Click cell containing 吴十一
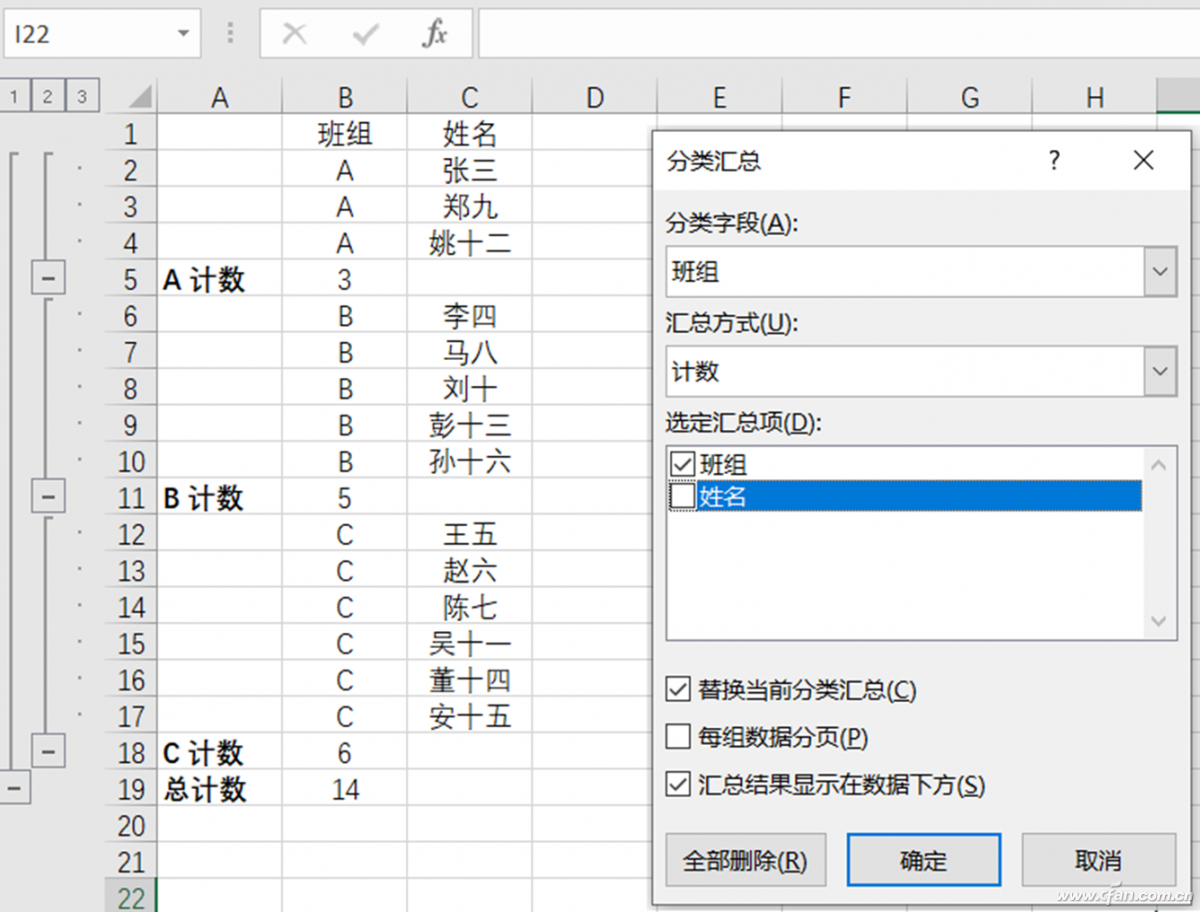This screenshot has height=912, width=1200. click(x=470, y=643)
